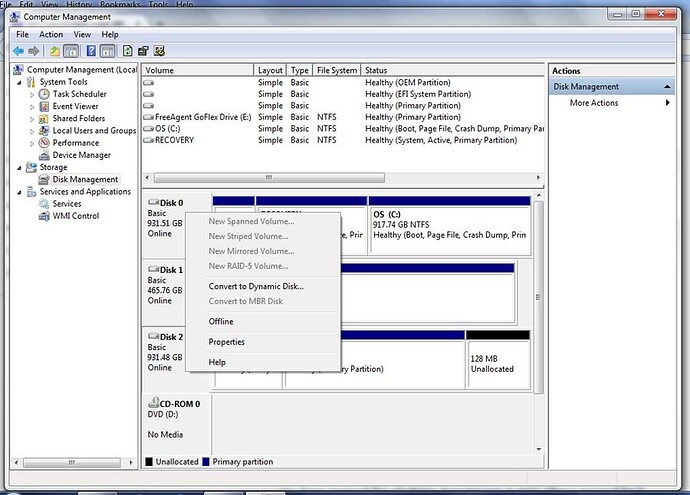This screenshot has height=495, width=690.
Task: Sort by the File System column header
Action: coord(337,70)
